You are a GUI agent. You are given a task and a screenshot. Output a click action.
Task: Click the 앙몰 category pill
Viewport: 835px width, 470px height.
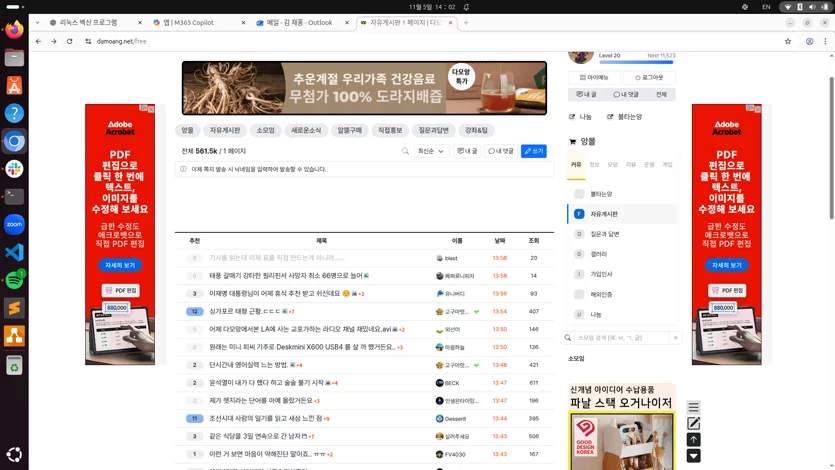point(187,130)
